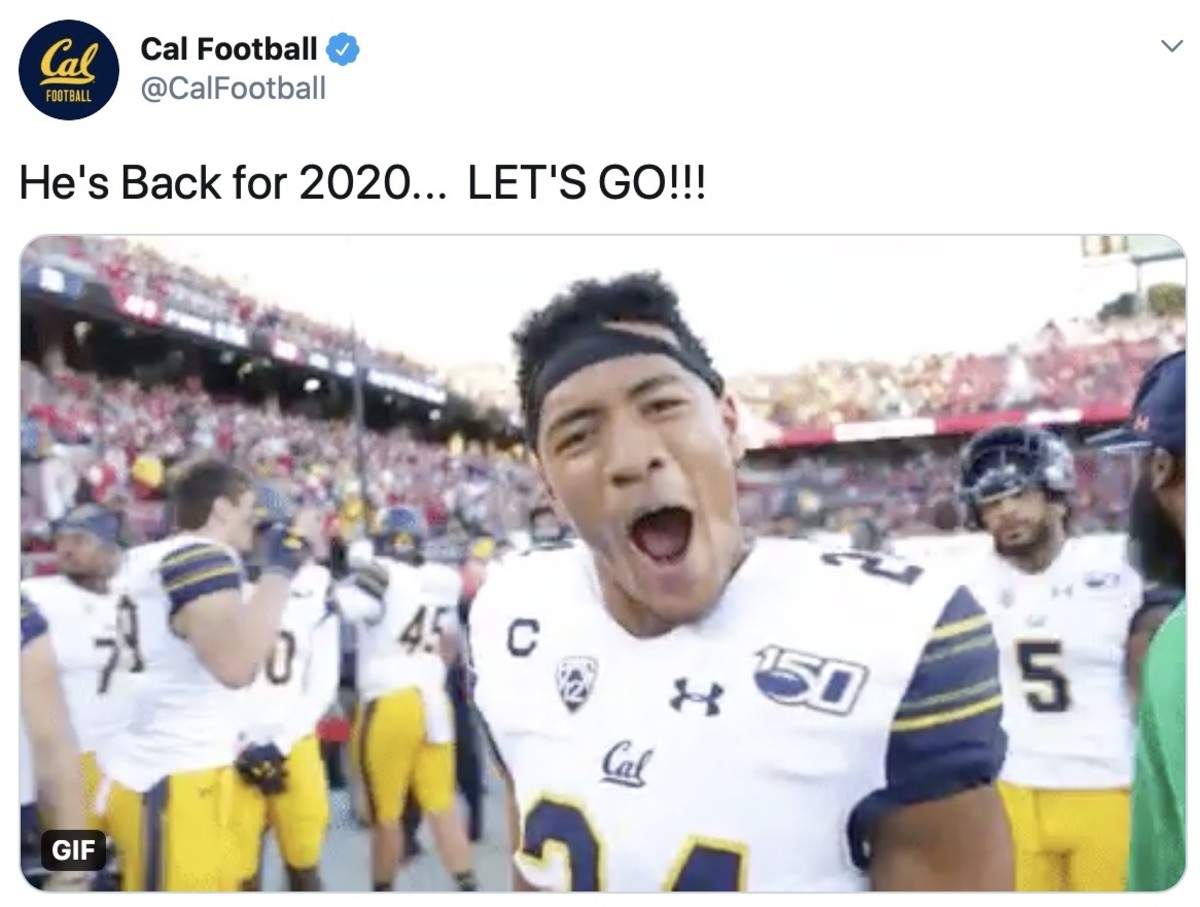Visit the @CalFootball handle link
Viewport: 1200px width, 907px height.
(x=233, y=89)
